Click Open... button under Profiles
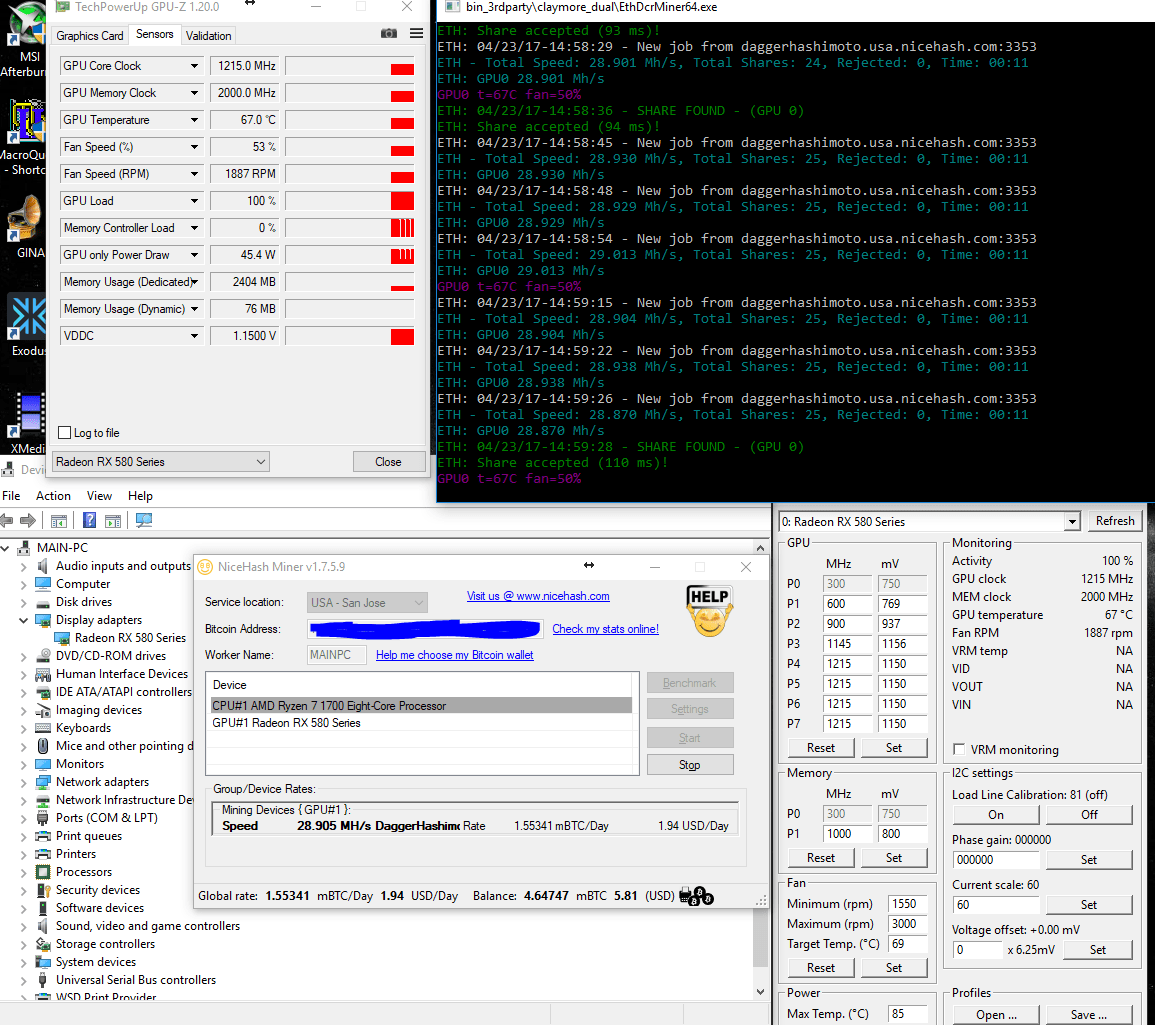 click(x=996, y=1015)
